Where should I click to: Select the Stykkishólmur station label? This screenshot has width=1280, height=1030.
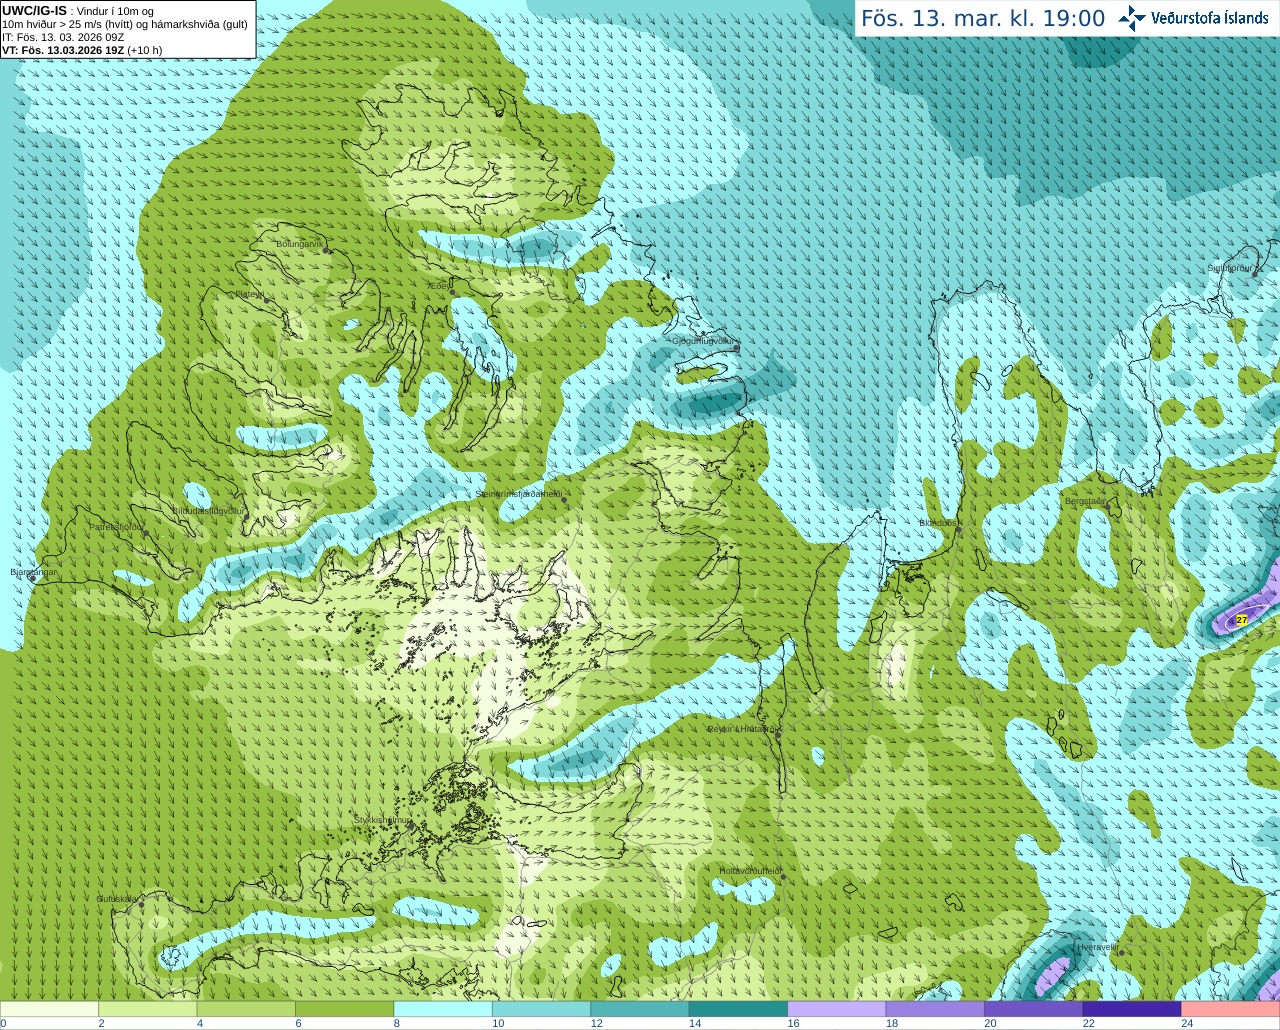click(x=382, y=820)
